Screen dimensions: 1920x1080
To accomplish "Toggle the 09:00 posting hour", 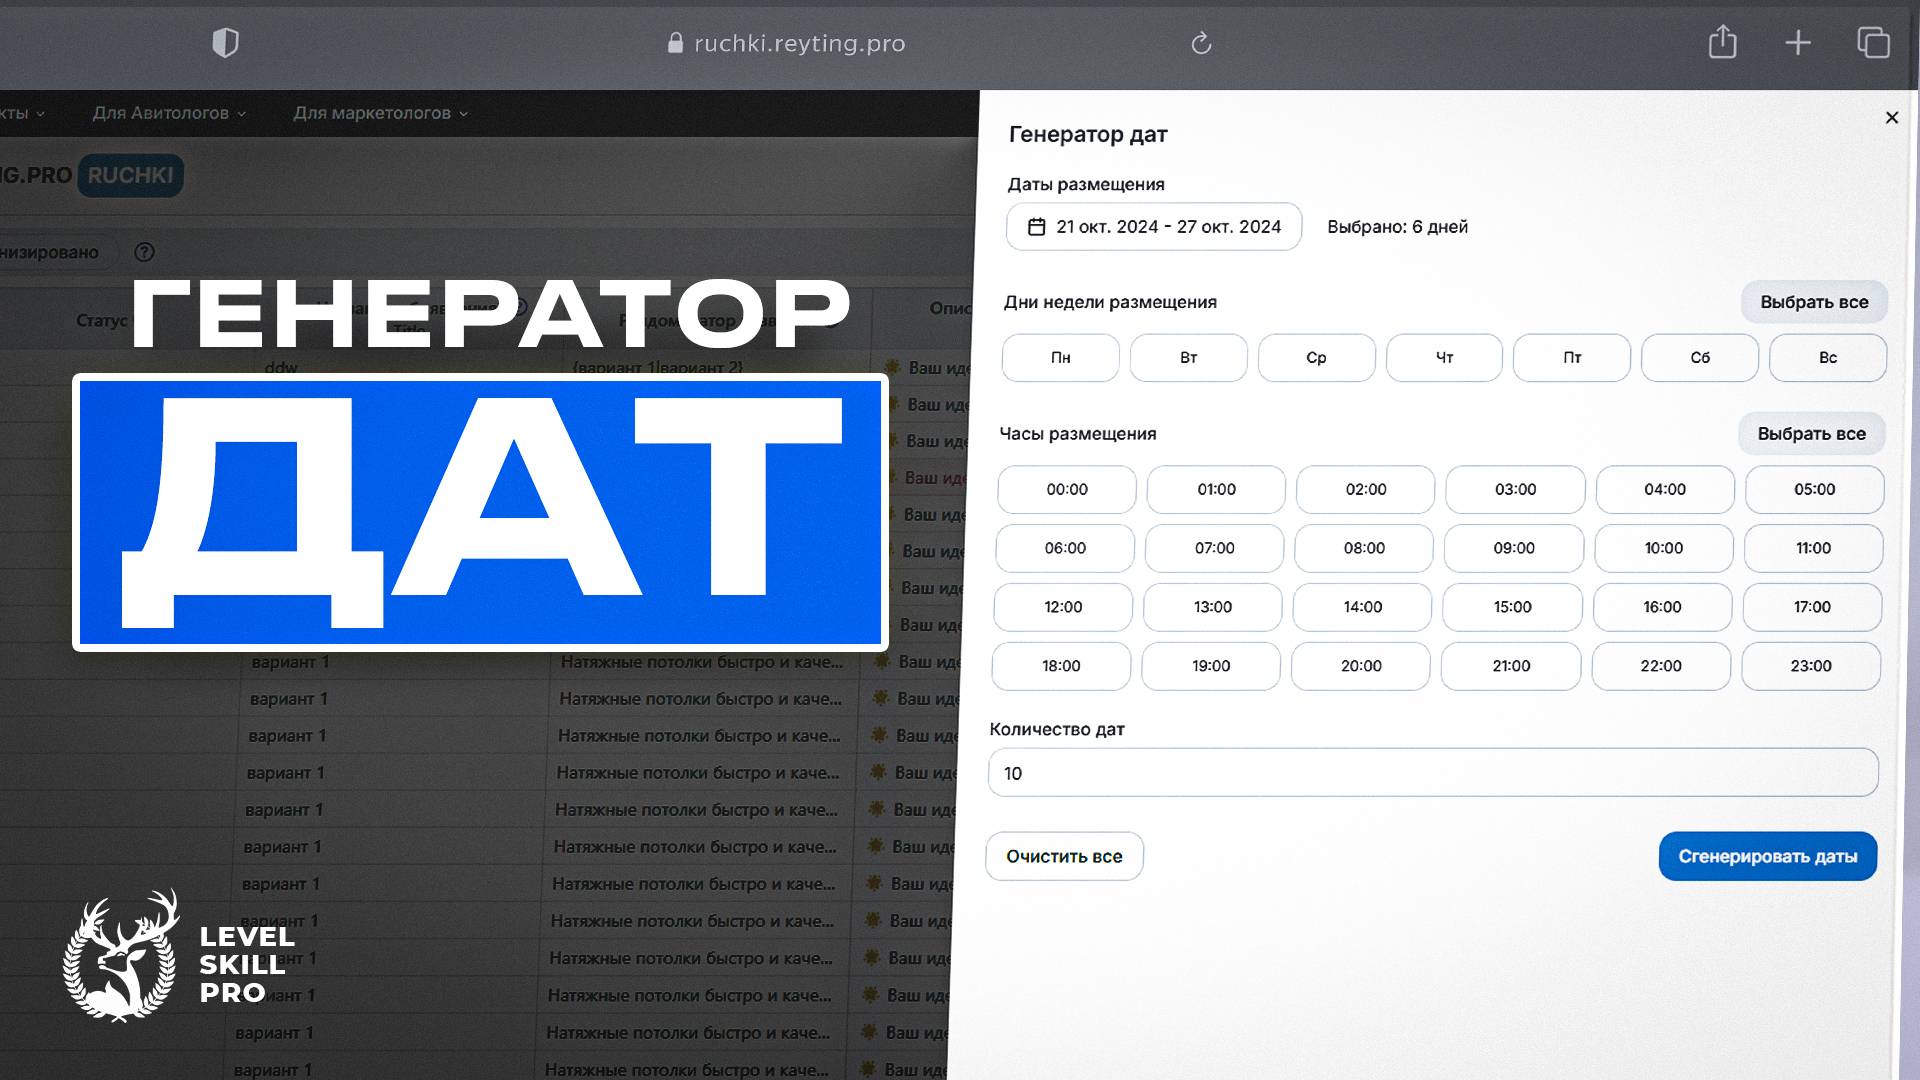I will tap(1513, 548).
